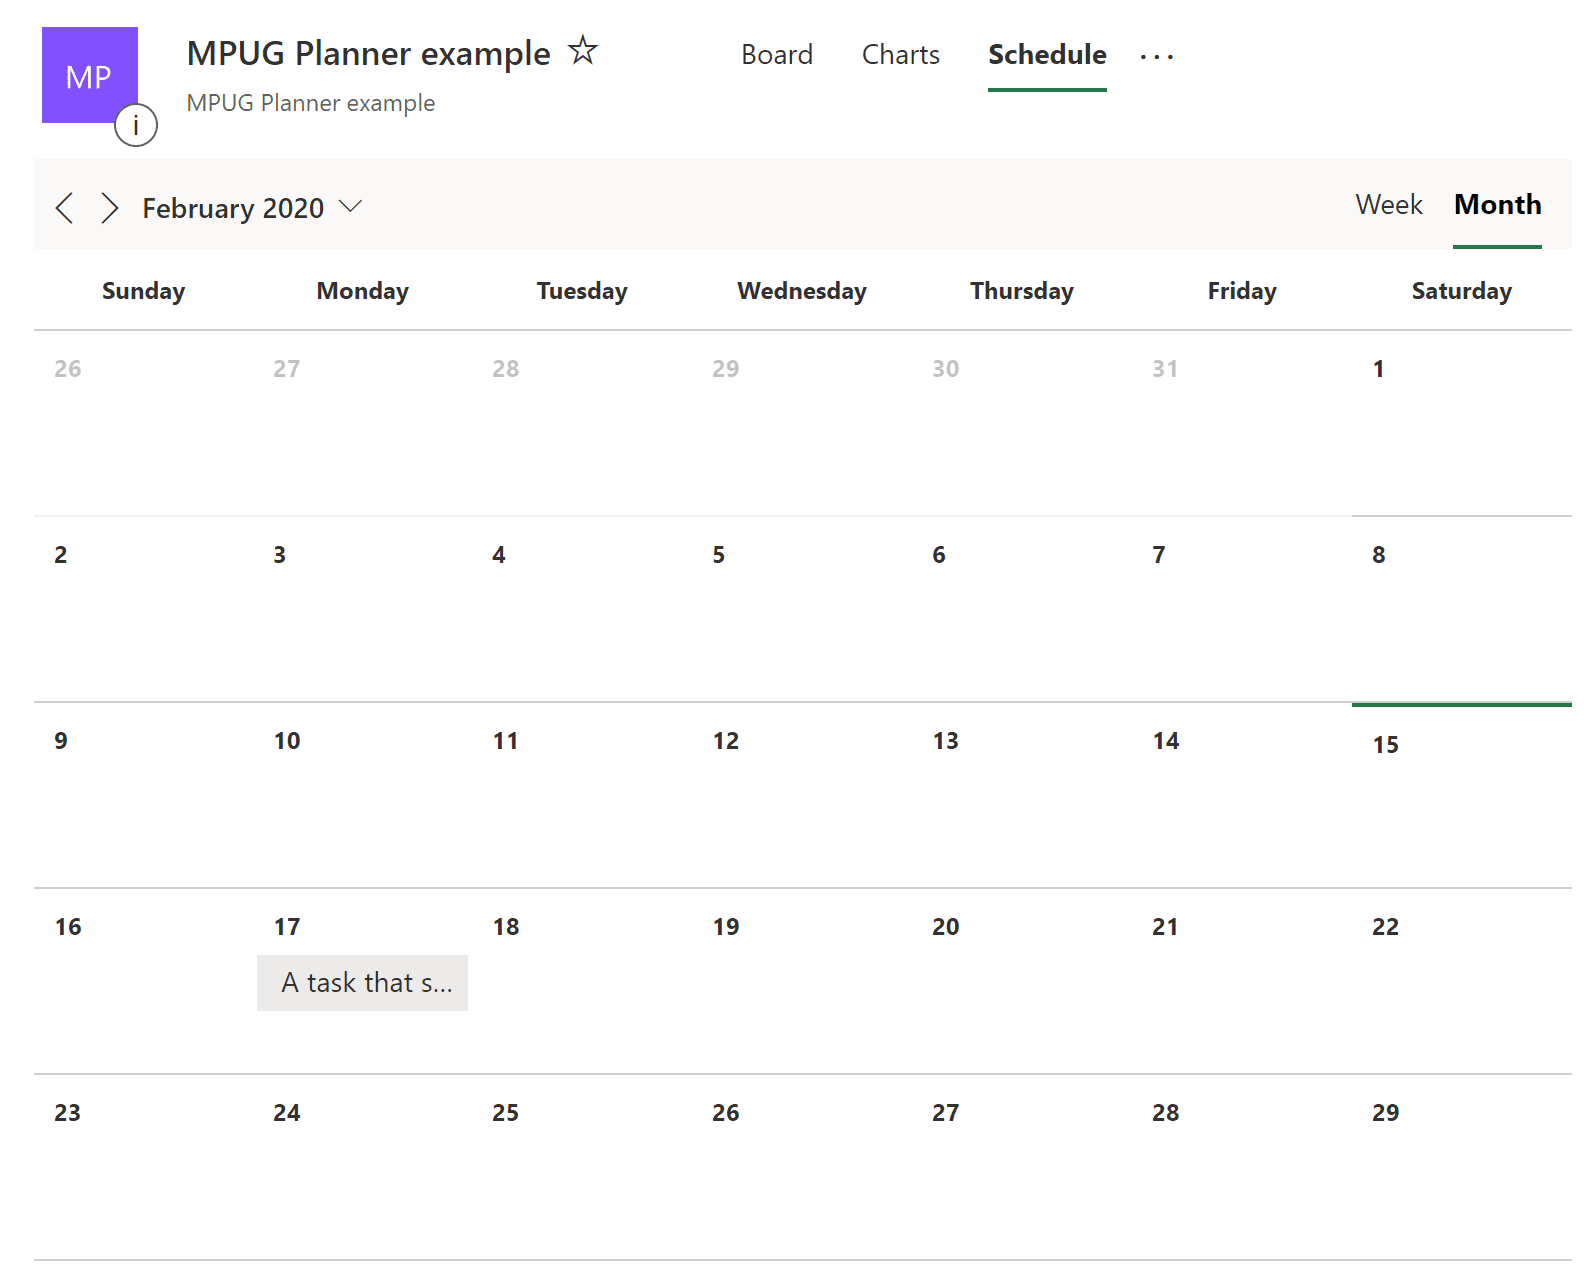Select the Friday column header
The image size is (1584, 1275).
1242,291
